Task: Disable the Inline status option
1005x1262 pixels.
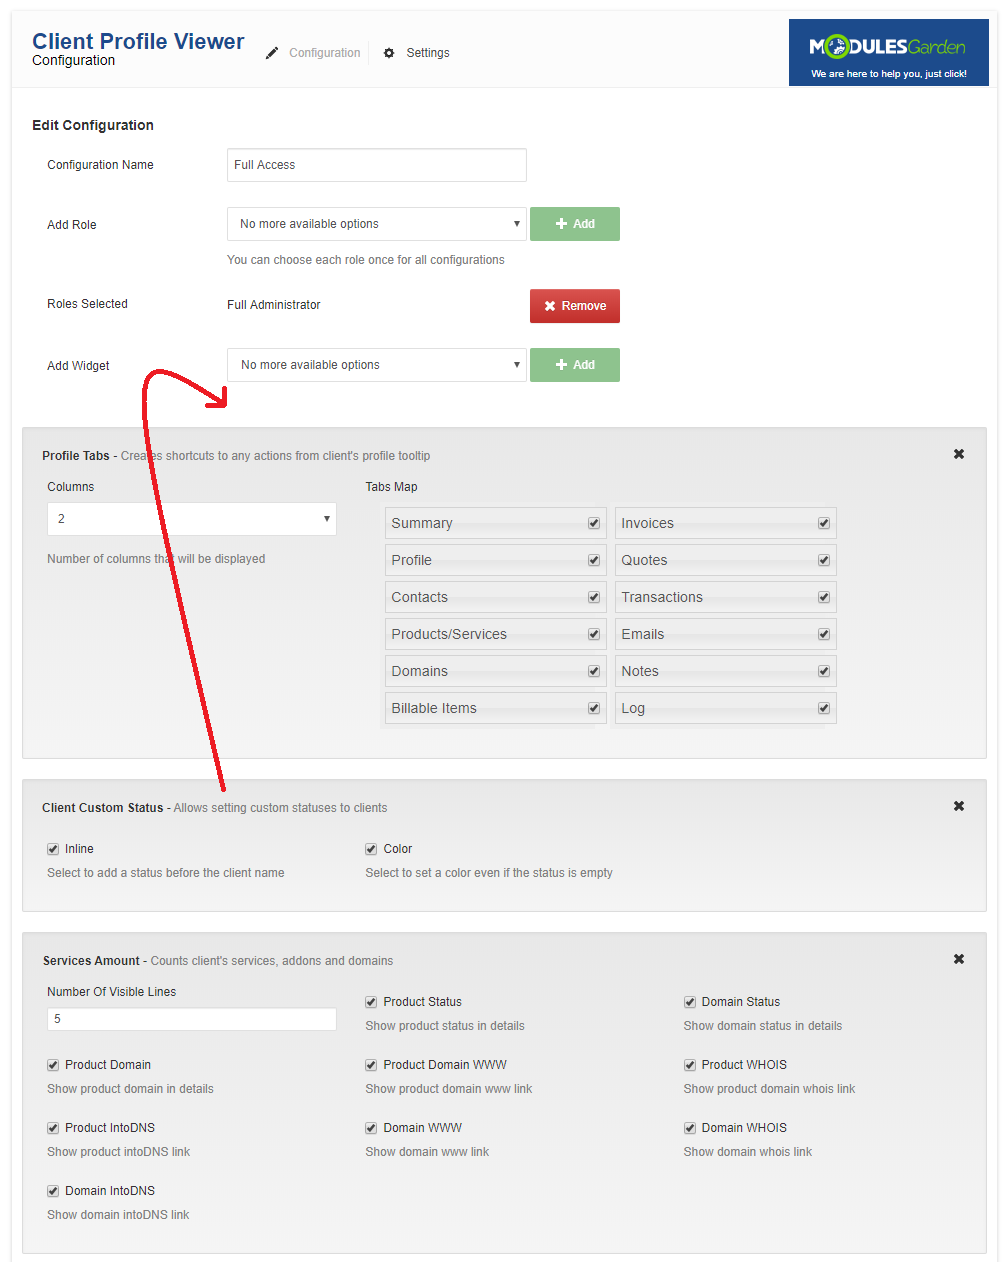Action: tap(53, 849)
